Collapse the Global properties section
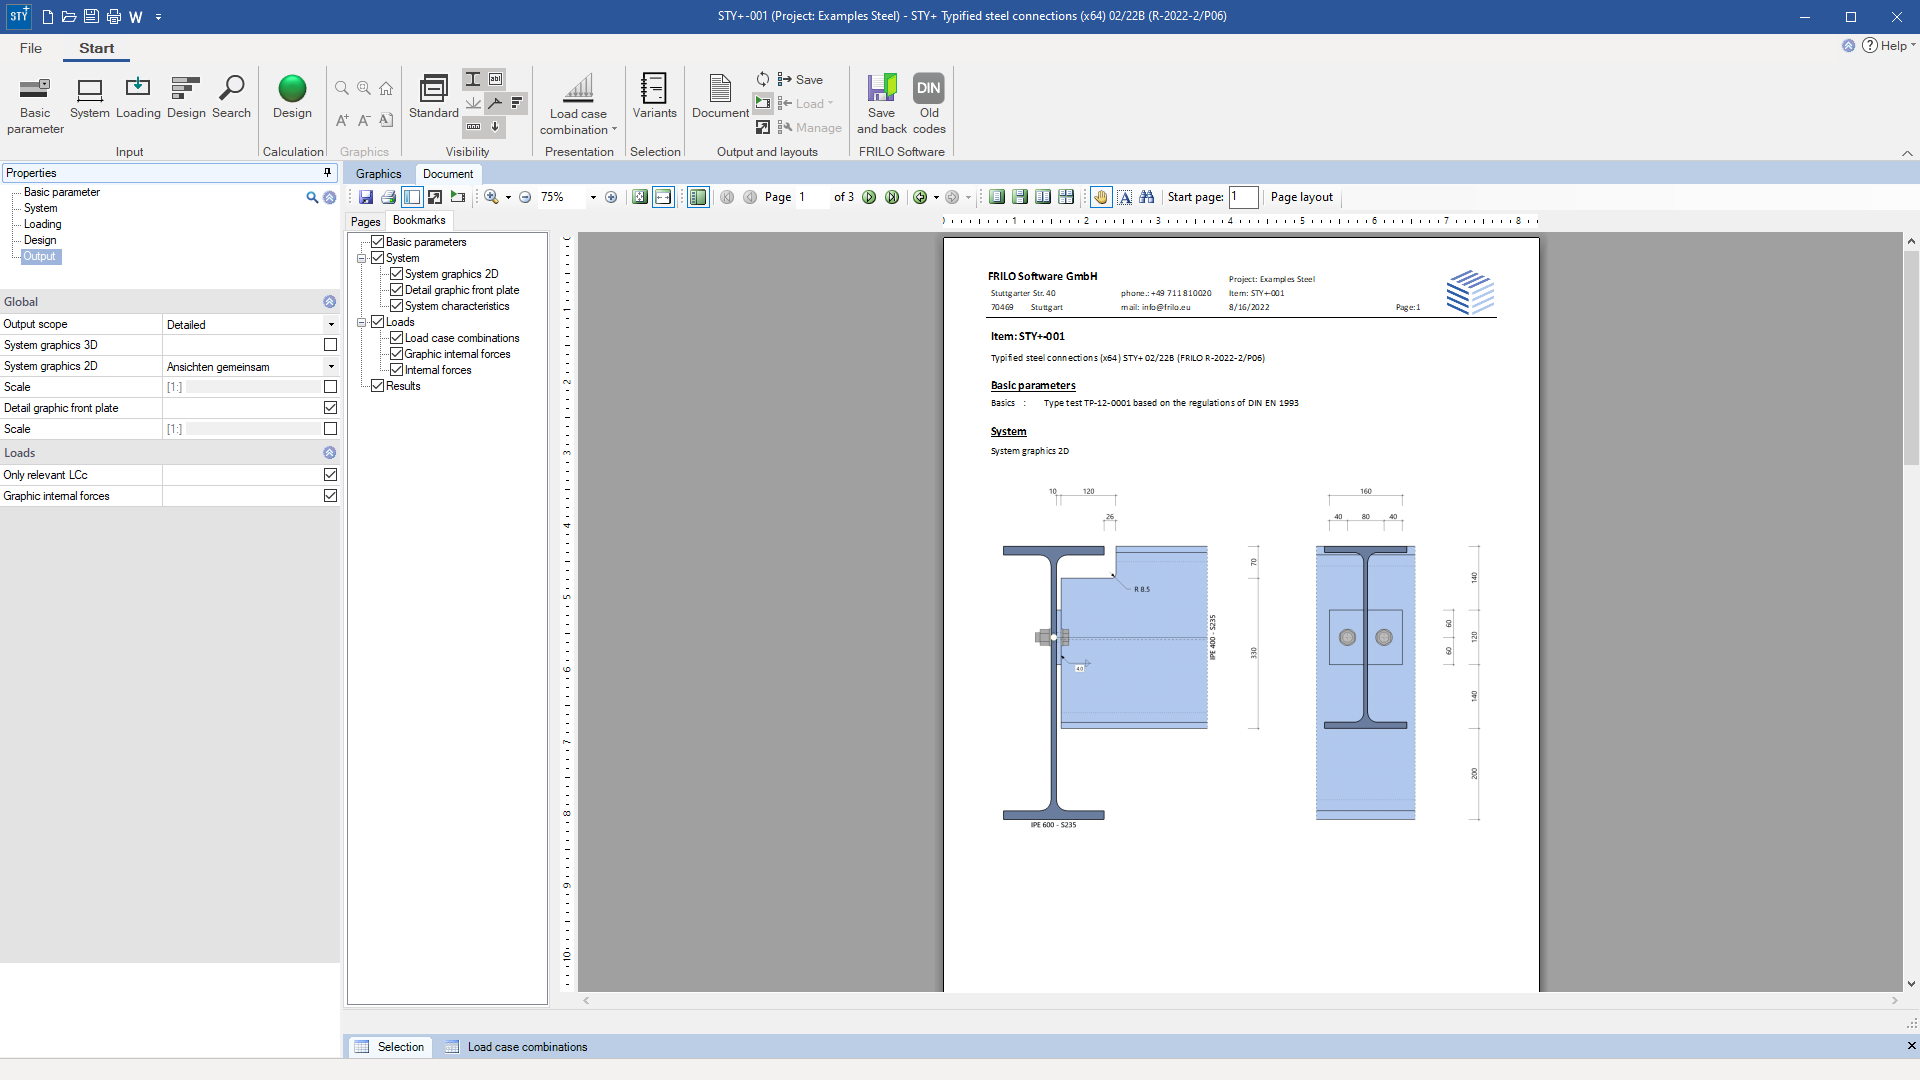Screen dimensions: 1920x1080 329,302
